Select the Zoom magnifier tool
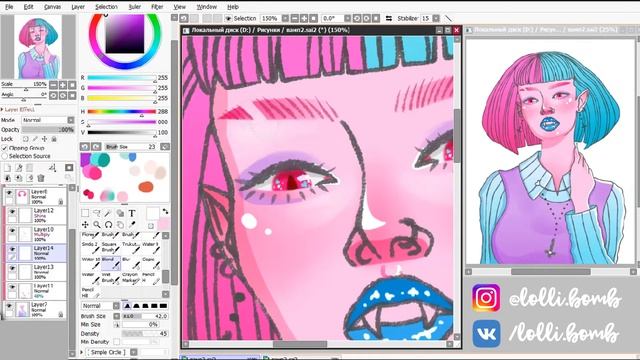This screenshot has height=360, width=640. (97, 224)
